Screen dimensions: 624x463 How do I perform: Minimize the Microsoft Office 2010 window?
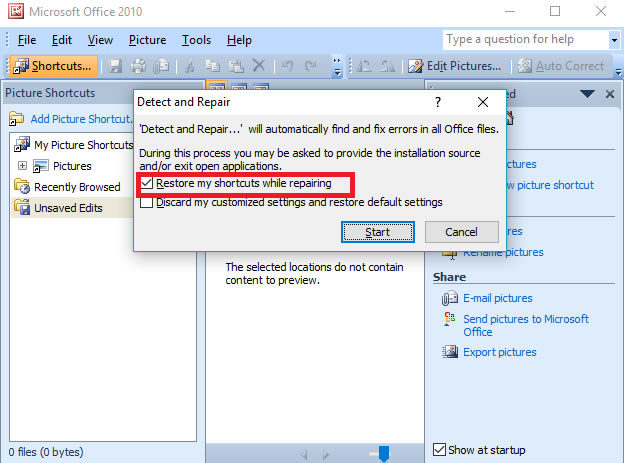pyautogui.click(x=510, y=12)
